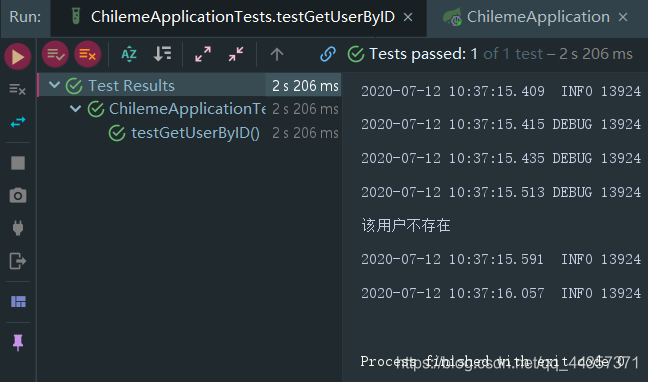
Task: Rerun the test with the green play icon
Action: tap(18, 57)
